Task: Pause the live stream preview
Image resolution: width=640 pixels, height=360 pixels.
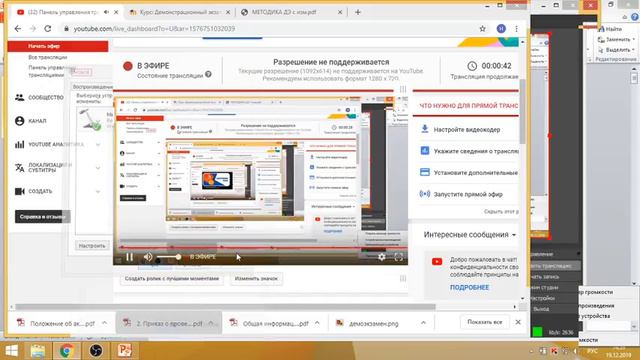Action: point(129,257)
